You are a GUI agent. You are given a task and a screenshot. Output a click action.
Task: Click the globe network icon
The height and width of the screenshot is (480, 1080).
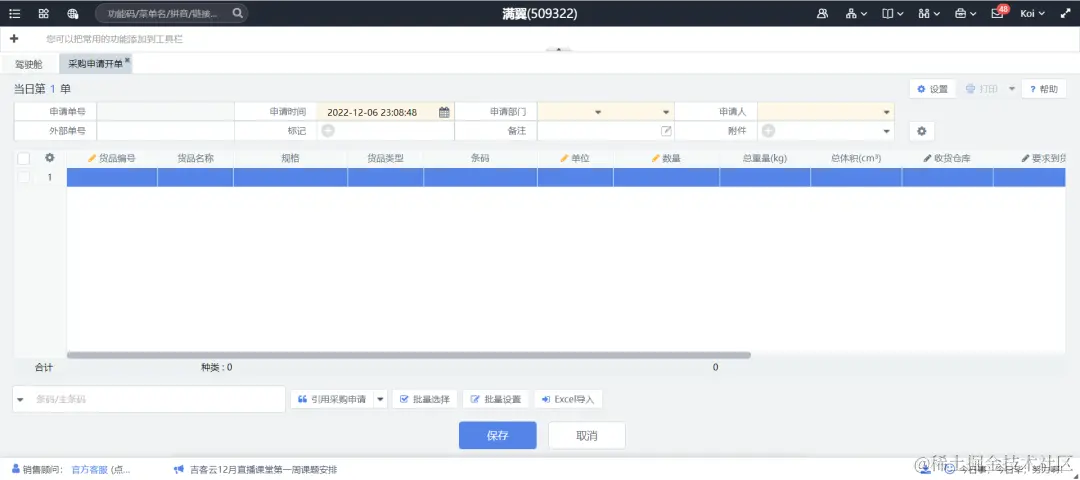[x=73, y=13]
